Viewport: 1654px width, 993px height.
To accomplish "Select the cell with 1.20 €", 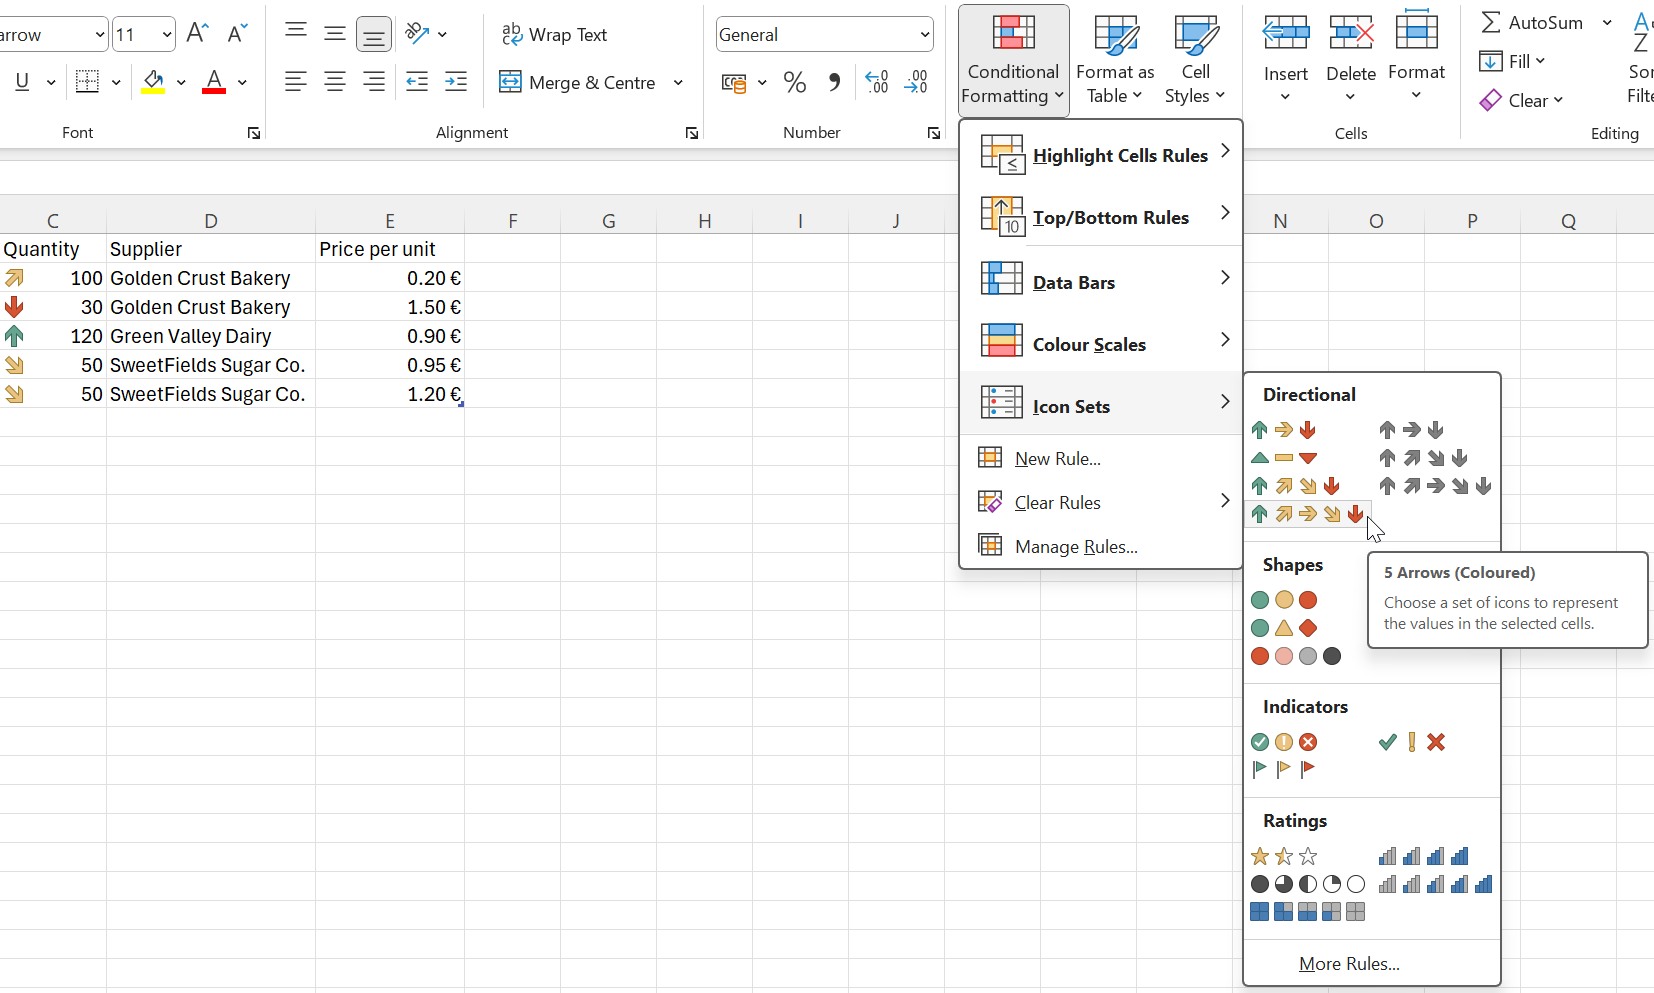I will point(390,394).
